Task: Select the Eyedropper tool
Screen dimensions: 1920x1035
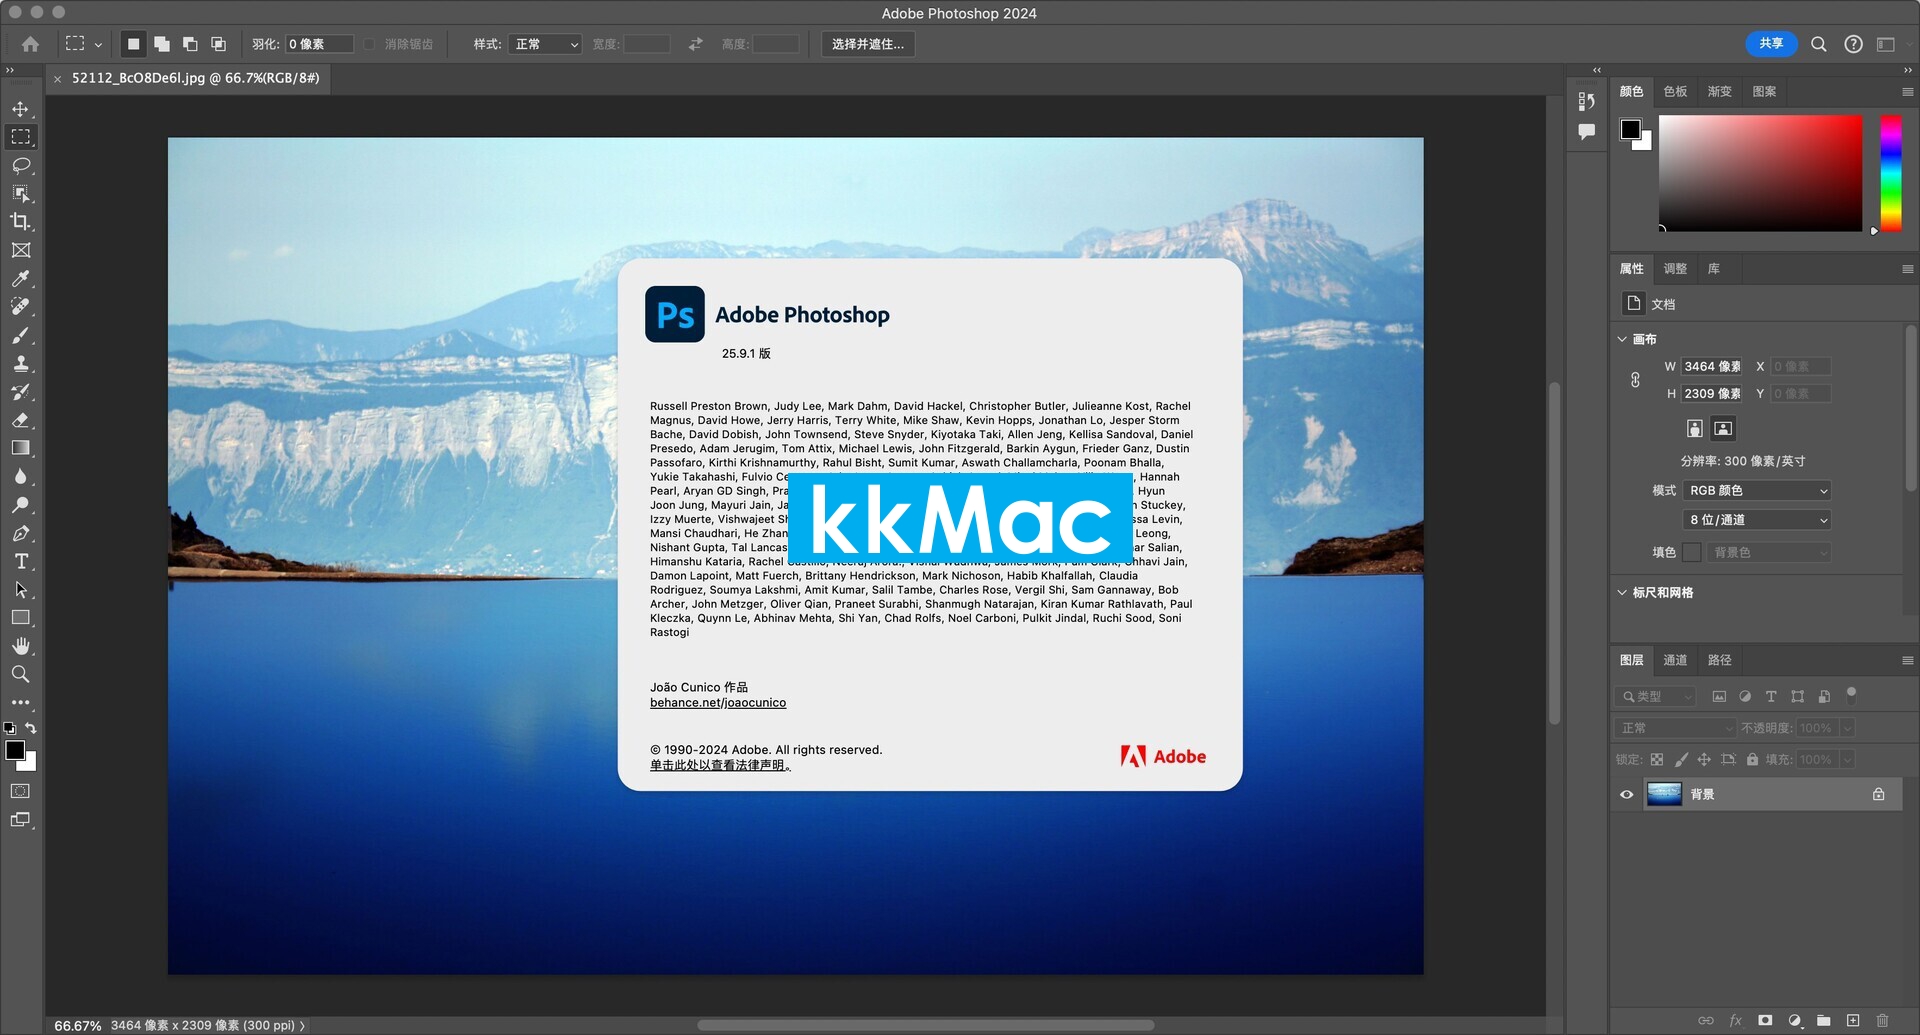Action: tap(21, 278)
